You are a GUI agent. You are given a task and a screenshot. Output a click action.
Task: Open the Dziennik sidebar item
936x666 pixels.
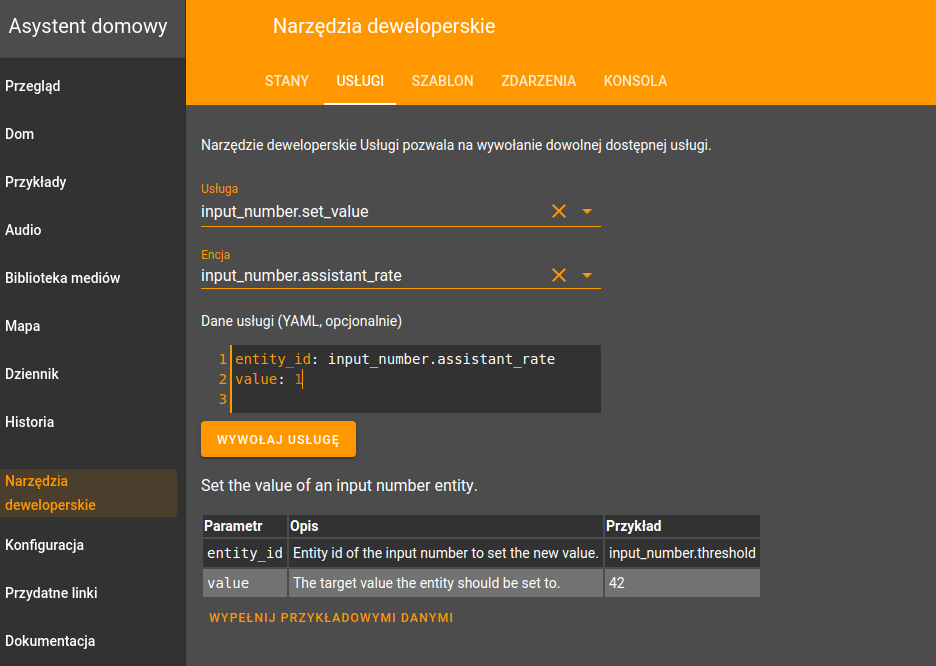click(32, 374)
